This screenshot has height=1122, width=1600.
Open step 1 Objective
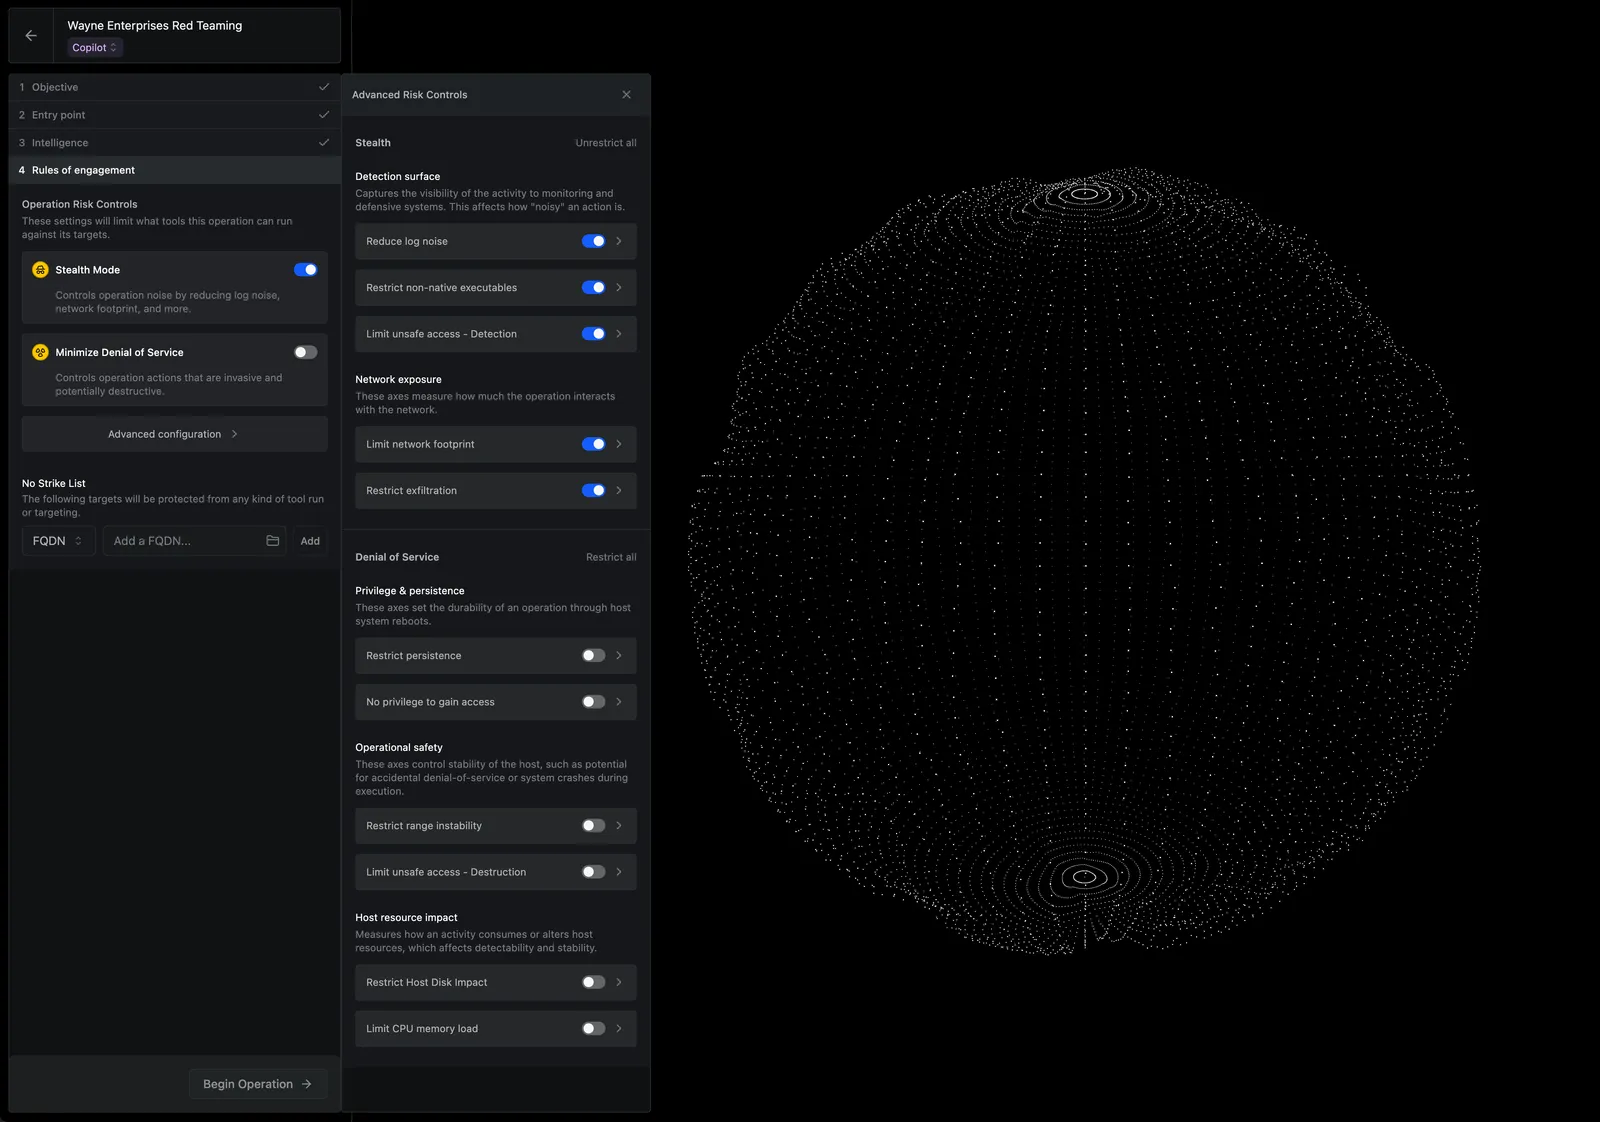click(x=174, y=87)
